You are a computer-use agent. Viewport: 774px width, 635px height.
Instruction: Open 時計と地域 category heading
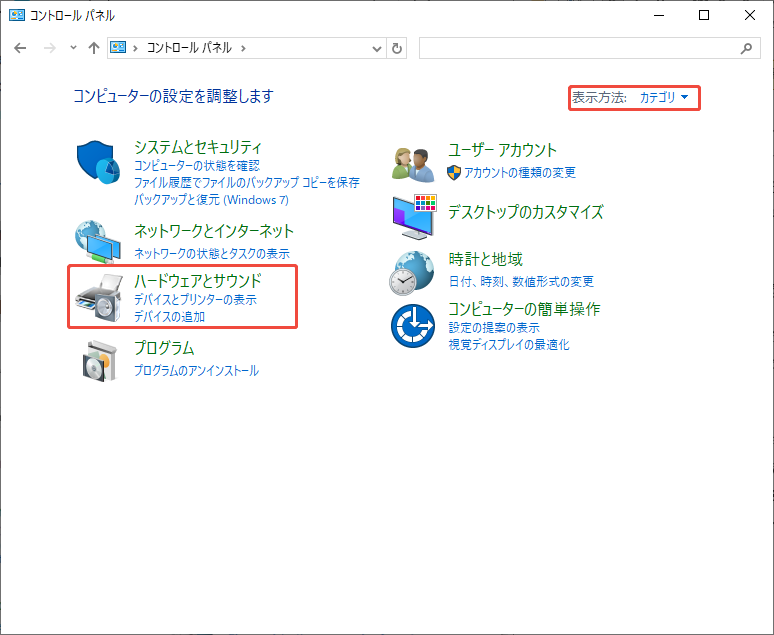(485, 259)
